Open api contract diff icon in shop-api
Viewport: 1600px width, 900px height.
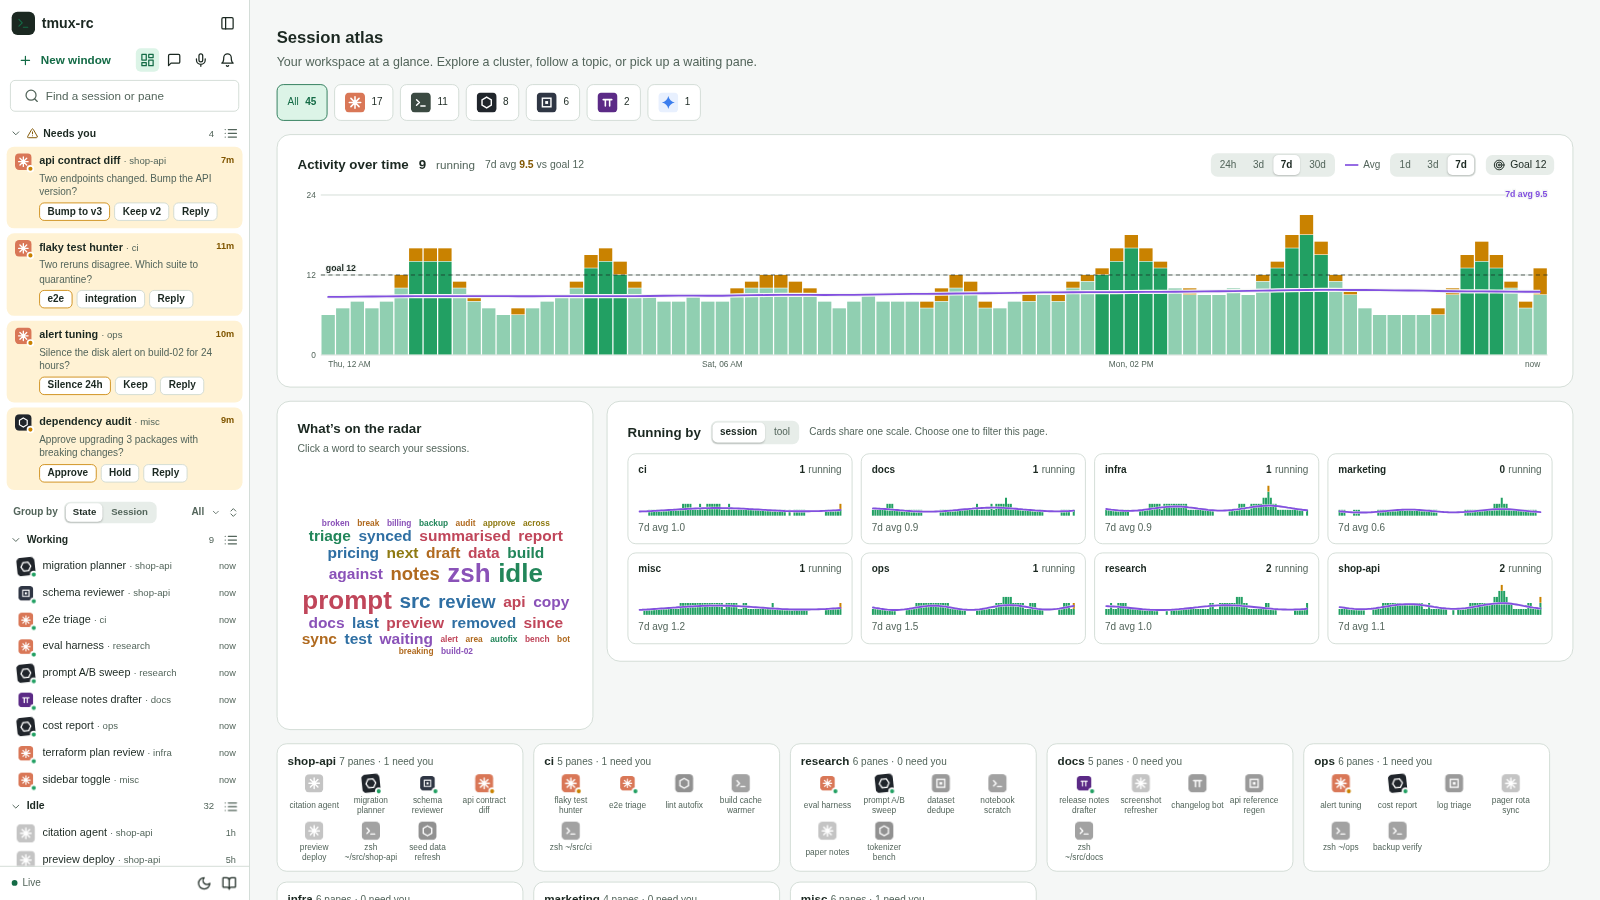(x=484, y=784)
